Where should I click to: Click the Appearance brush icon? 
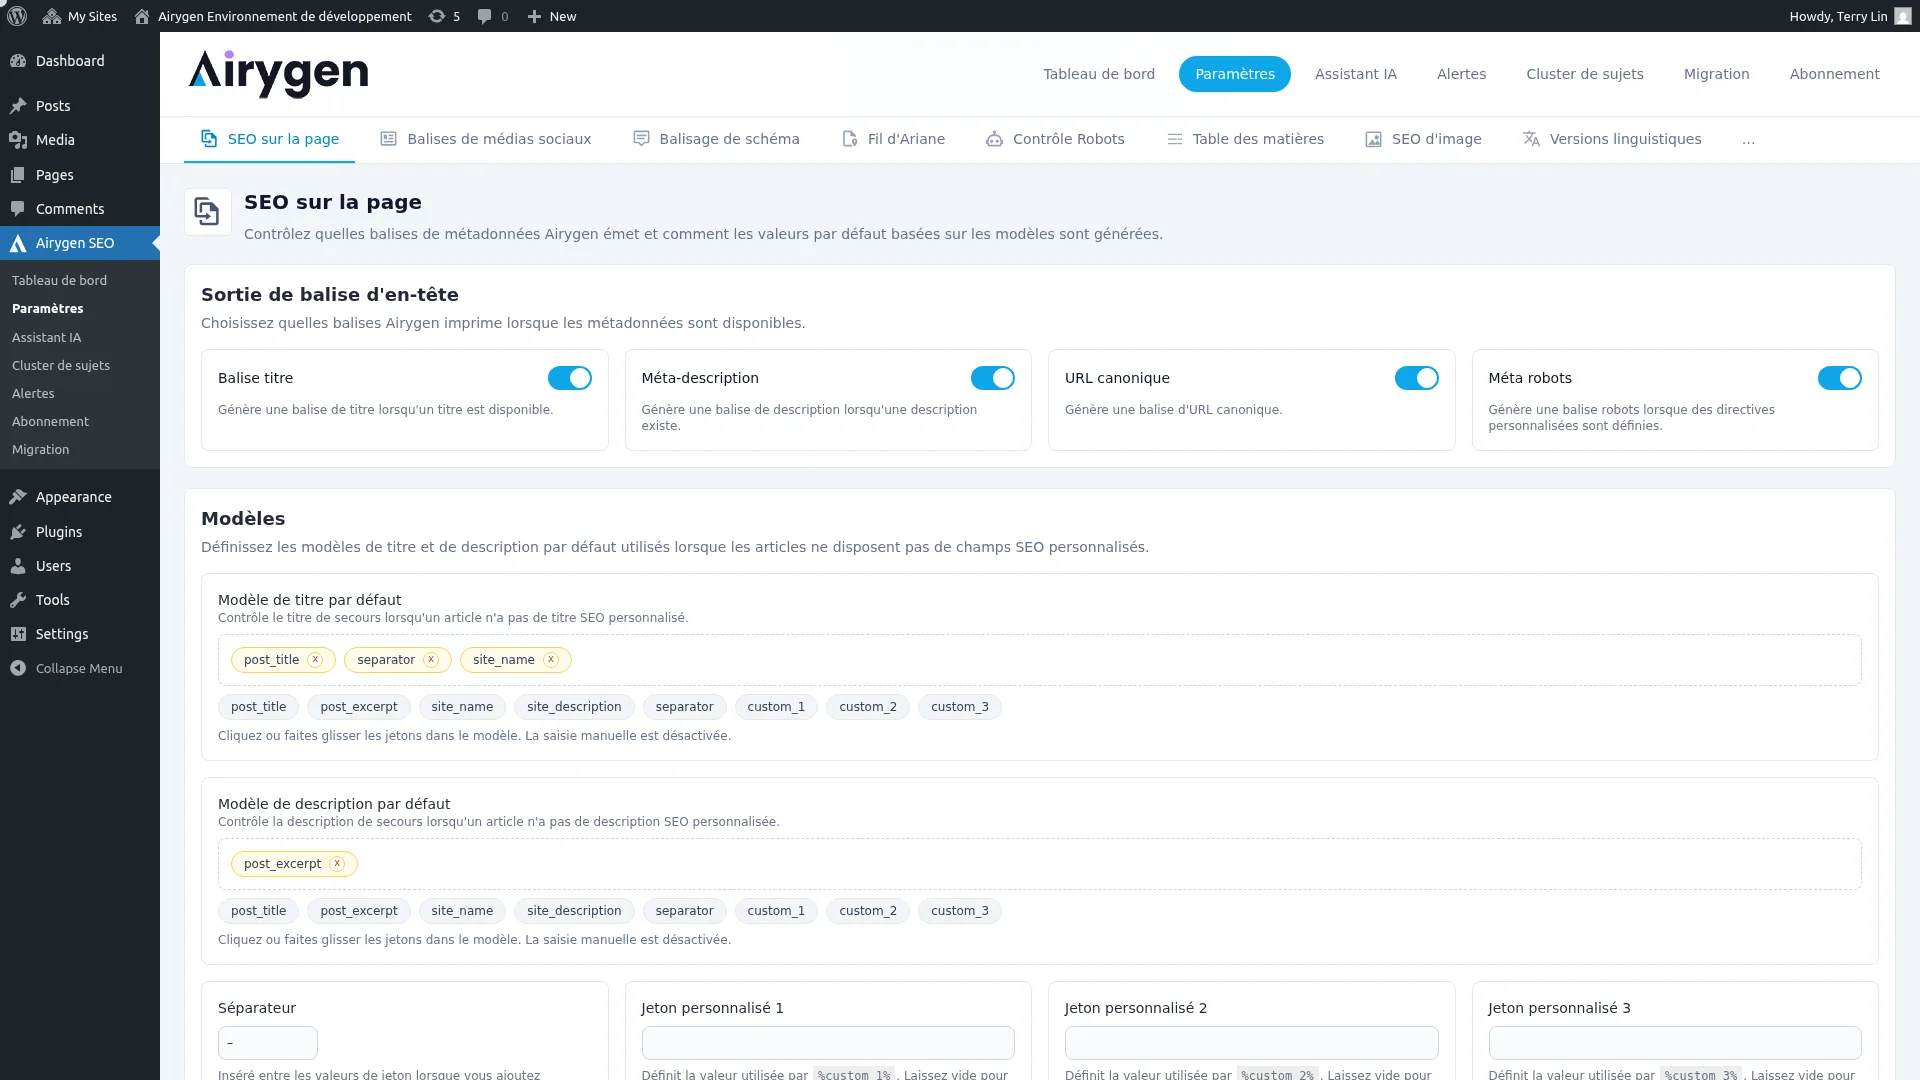[x=18, y=497]
